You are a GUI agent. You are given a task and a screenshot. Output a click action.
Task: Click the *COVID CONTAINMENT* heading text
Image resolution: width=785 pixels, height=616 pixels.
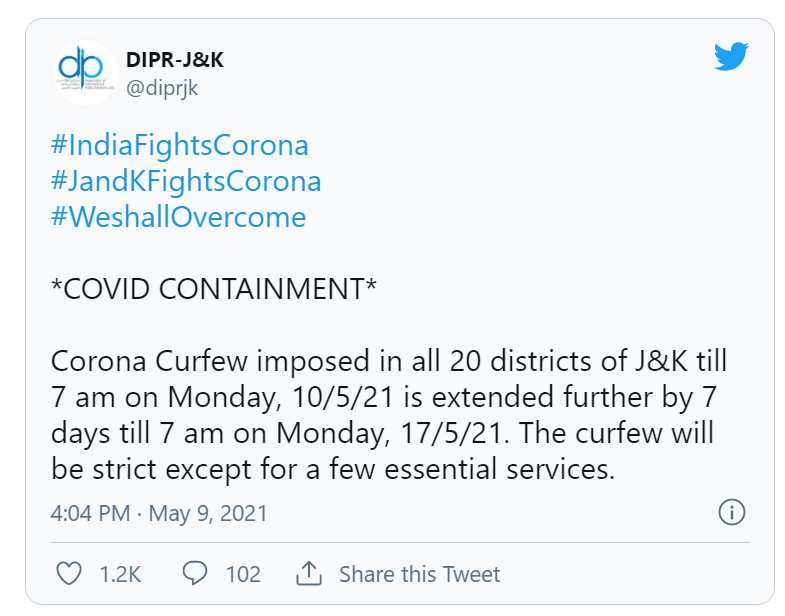point(214,289)
